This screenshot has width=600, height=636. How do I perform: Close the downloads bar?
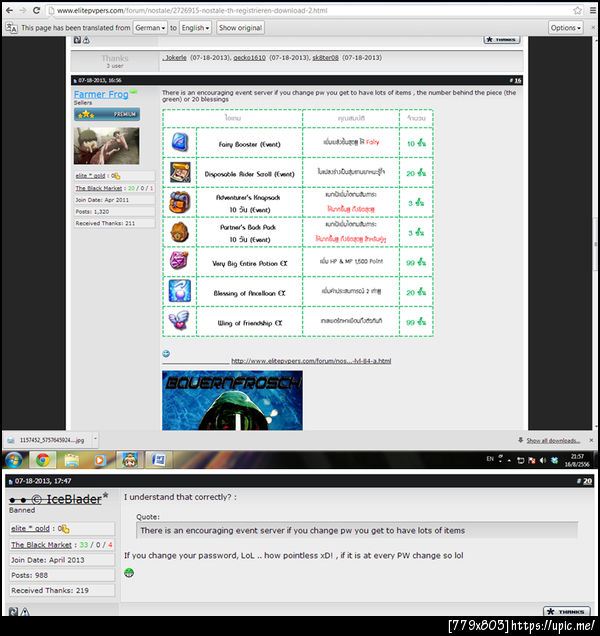(x=591, y=440)
